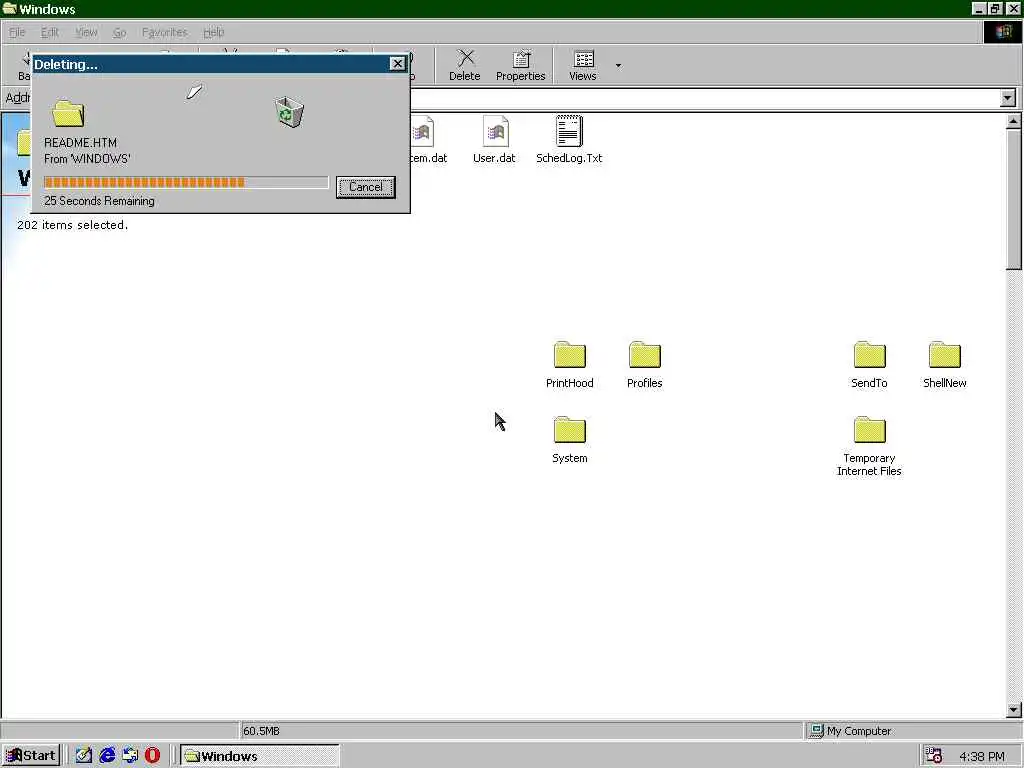Launch Internet Explorer from quick launch

click(x=107, y=756)
